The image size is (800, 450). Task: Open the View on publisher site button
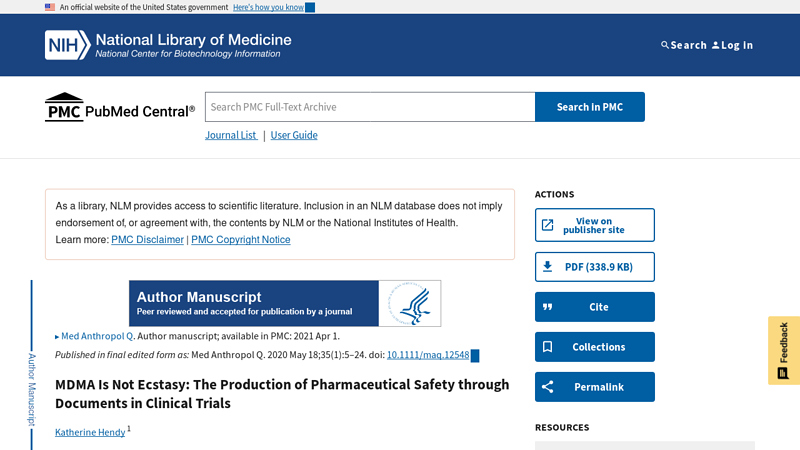(x=594, y=225)
